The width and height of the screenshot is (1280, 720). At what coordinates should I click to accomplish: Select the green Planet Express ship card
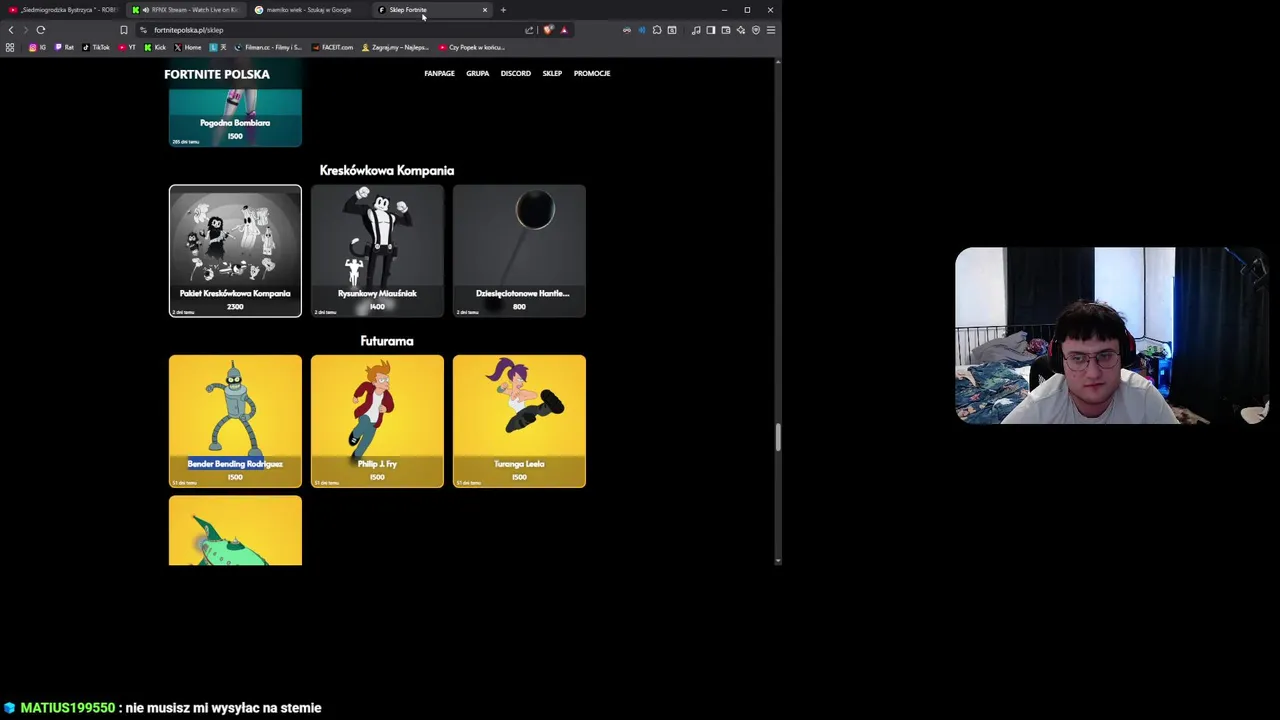pyautogui.click(x=235, y=531)
